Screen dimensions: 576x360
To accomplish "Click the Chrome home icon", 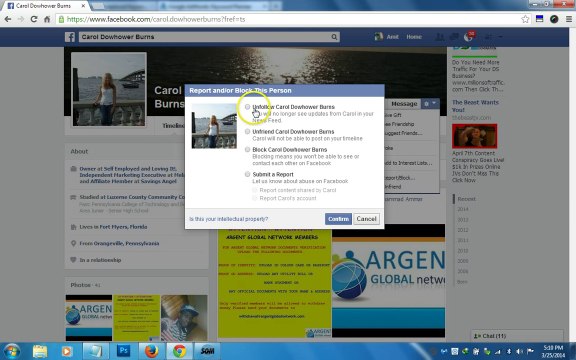I will coord(47,19).
